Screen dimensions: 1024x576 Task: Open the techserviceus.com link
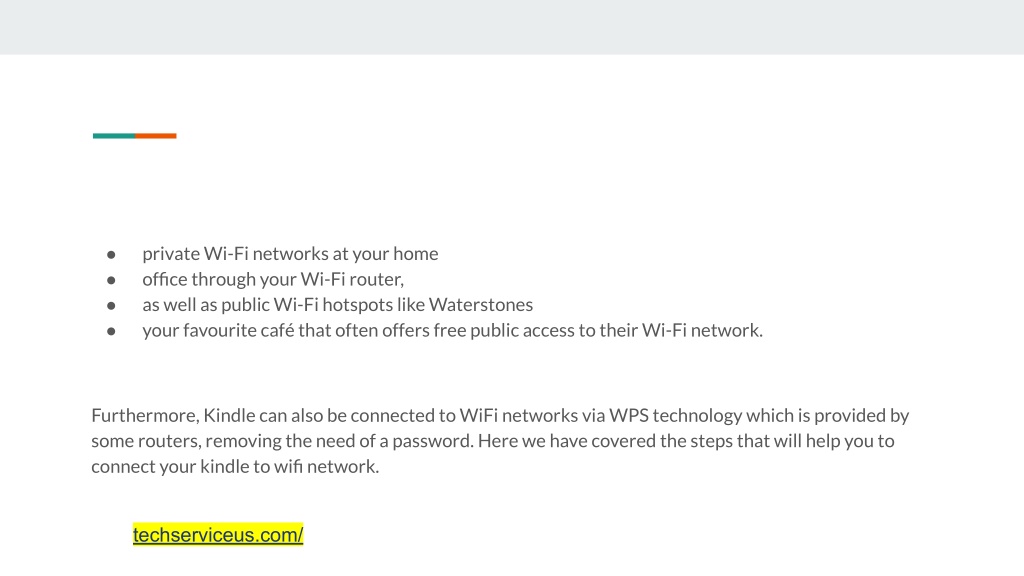[x=217, y=535]
